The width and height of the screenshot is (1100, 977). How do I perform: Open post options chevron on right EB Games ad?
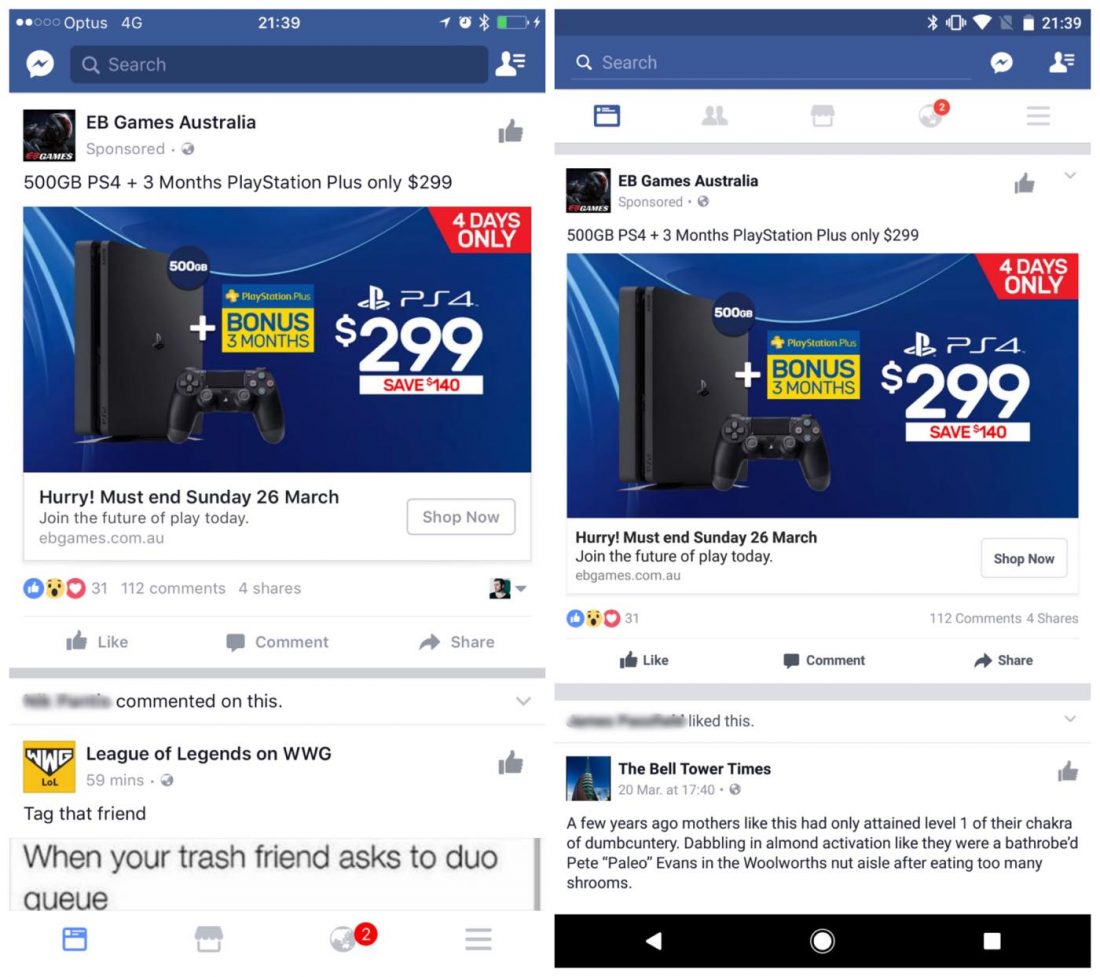tap(1070, 175)
